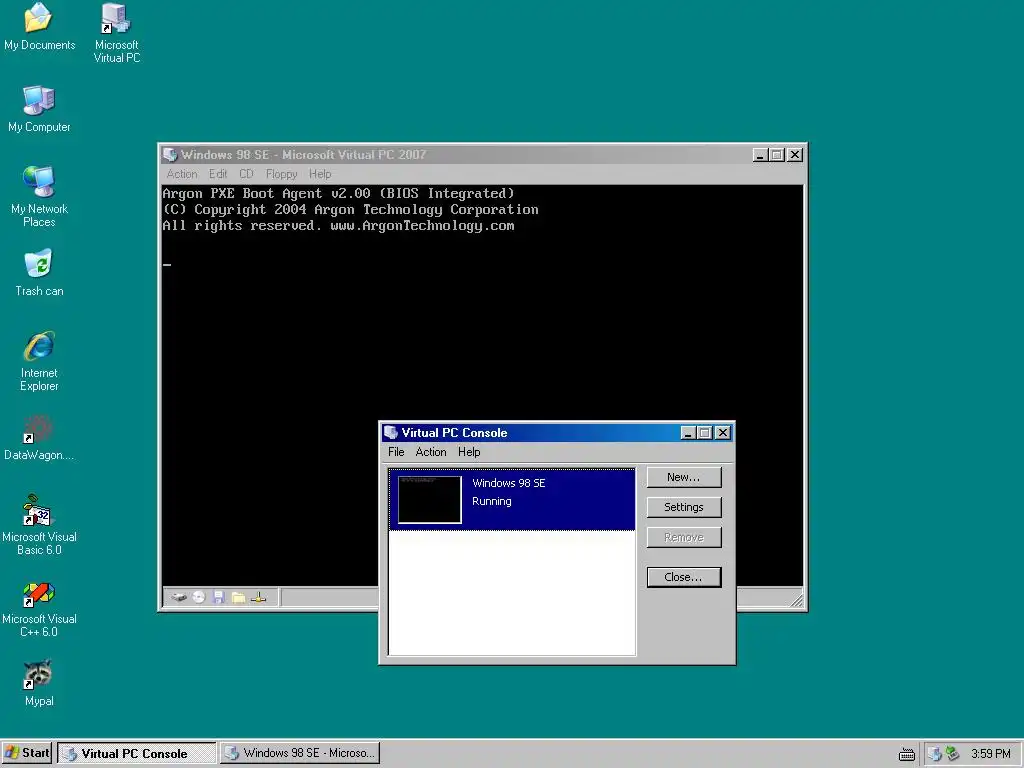Click the shared folders icon in VM status bar
The width and height of the screenshot is (1024, 768).
point(238,597)
